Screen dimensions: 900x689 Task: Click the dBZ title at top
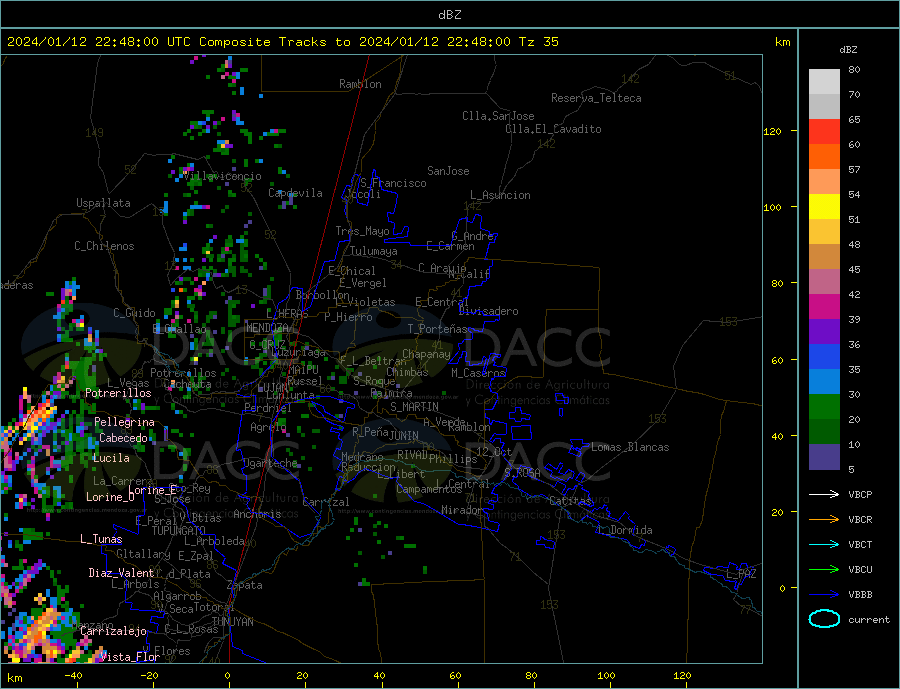pyautogui.click(x=449, y=15)
